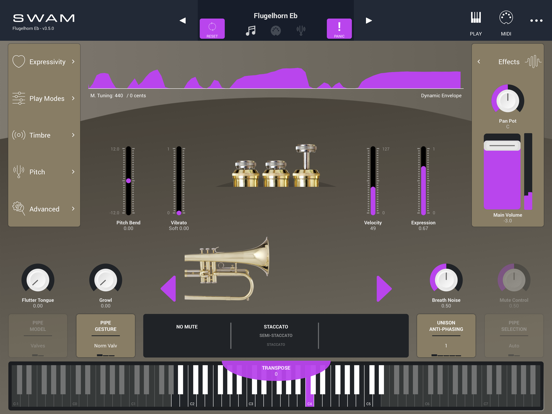The width and height of the screenshot is (552, 414).
Task: Click the large purple left arrow beside the flugelhorn
Action: 169,289
